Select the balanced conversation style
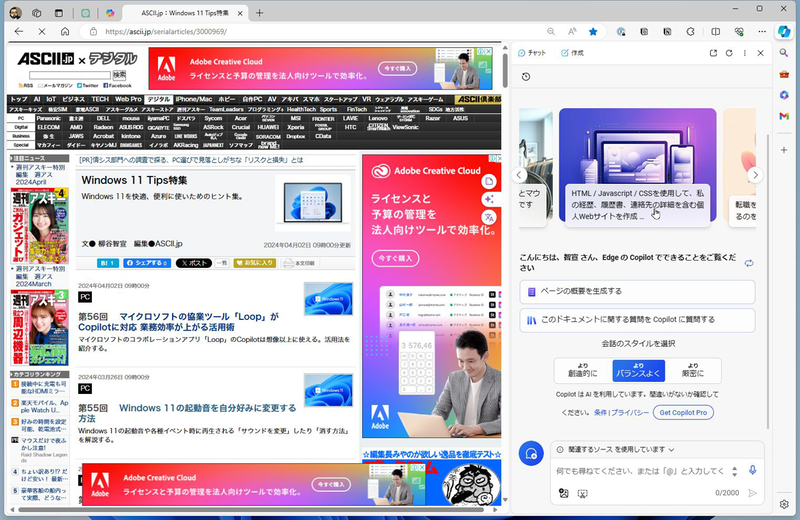The width and height of the screenshot is (800, 520). [x=638, y=370]
